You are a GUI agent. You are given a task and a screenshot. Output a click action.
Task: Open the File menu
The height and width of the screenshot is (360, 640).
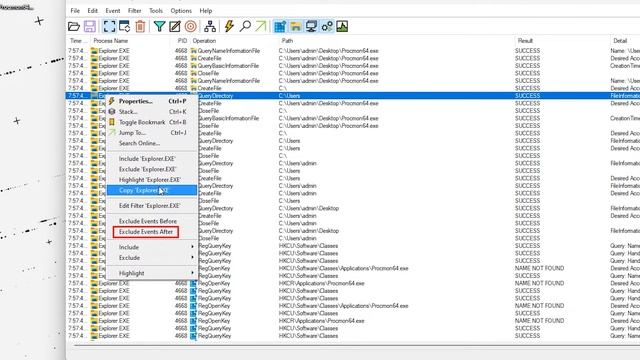point(75,11)
